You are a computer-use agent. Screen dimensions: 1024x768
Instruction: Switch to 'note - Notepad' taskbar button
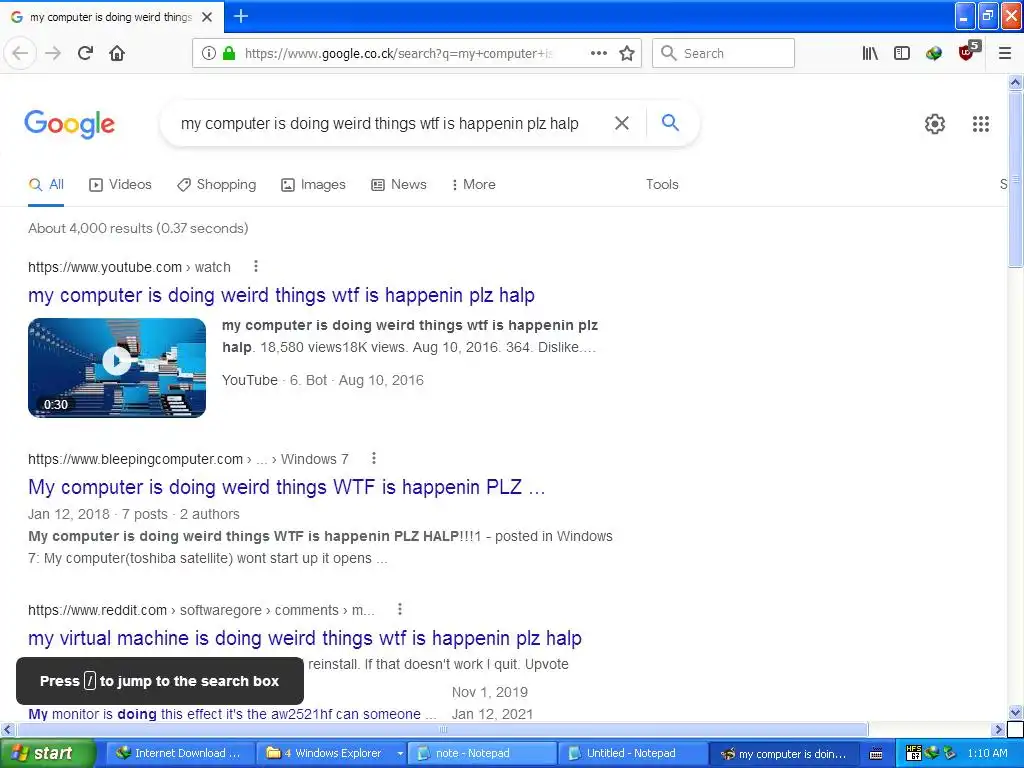click(x=482, y=754)
